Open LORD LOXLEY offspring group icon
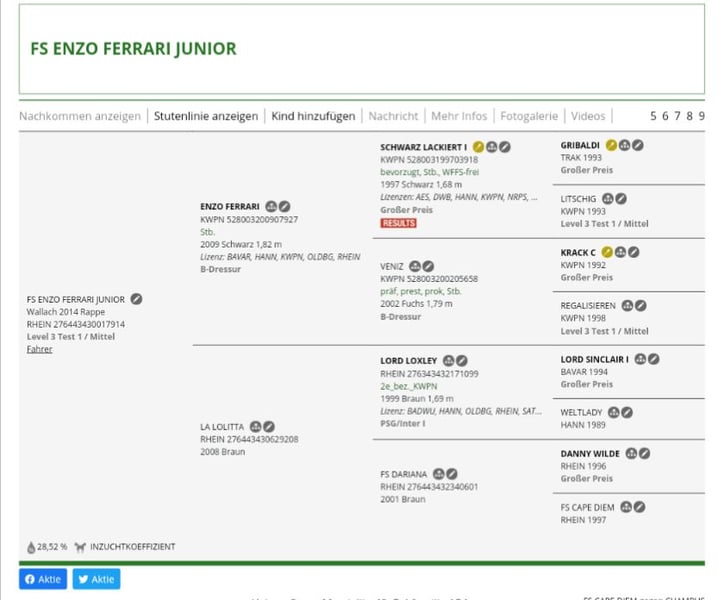 [x=449, y=361]
